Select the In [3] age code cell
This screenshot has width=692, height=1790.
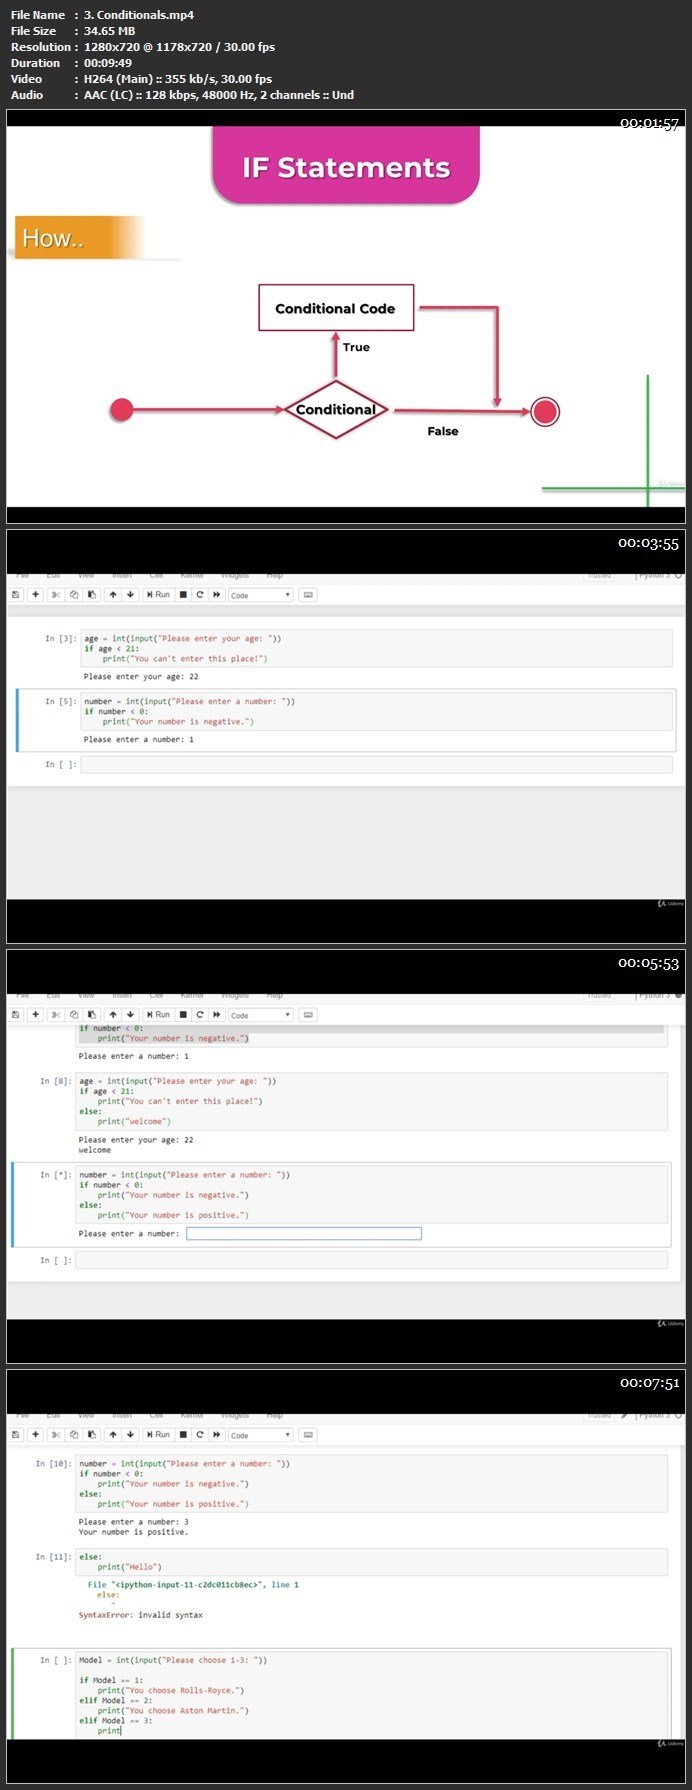pos(376,648)
